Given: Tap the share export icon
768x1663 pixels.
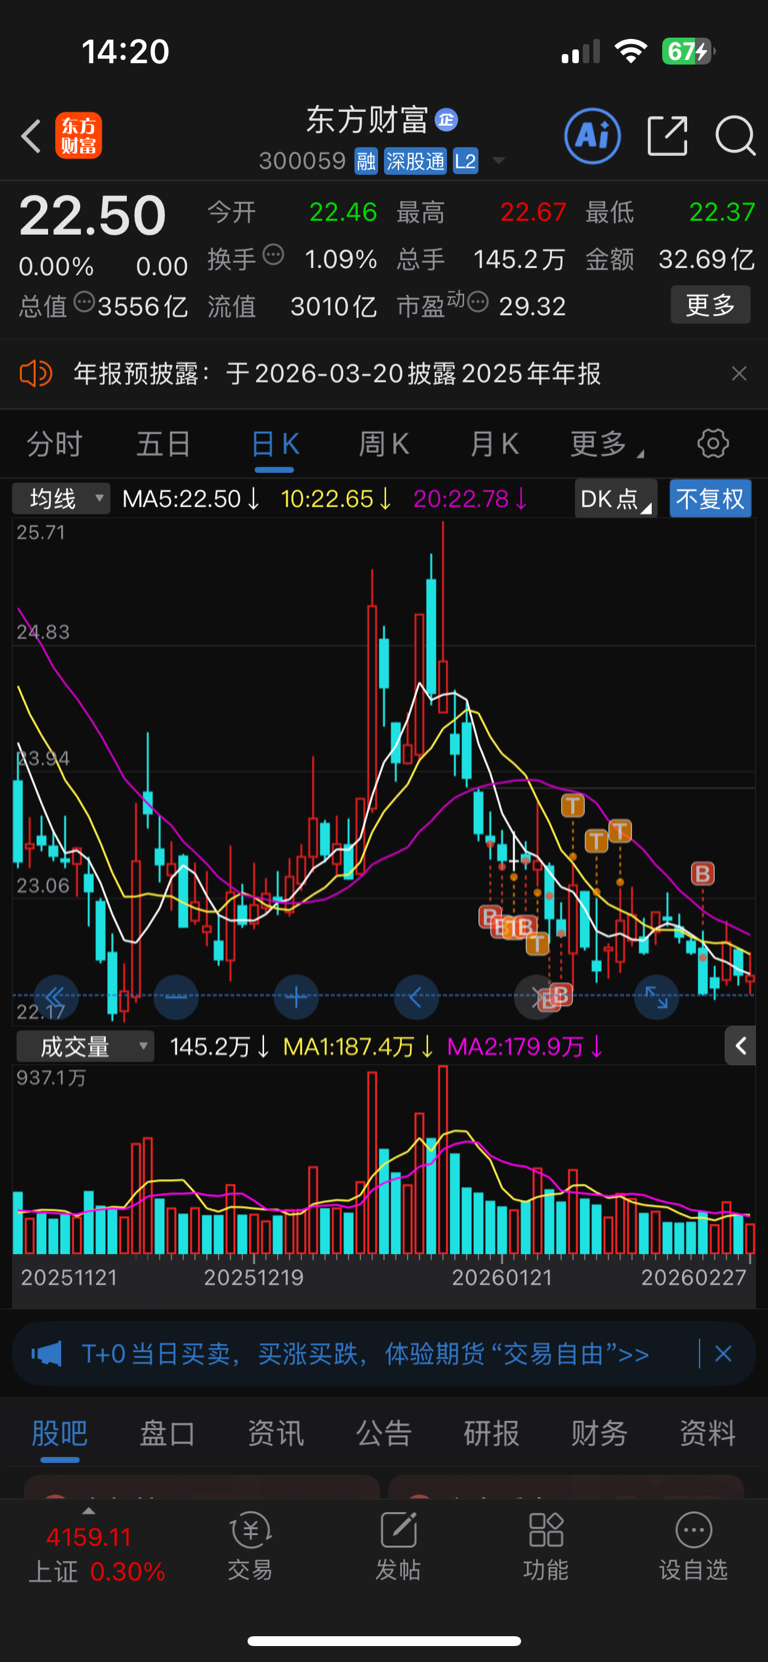Looking at the screenshot, I should point(667,136).
